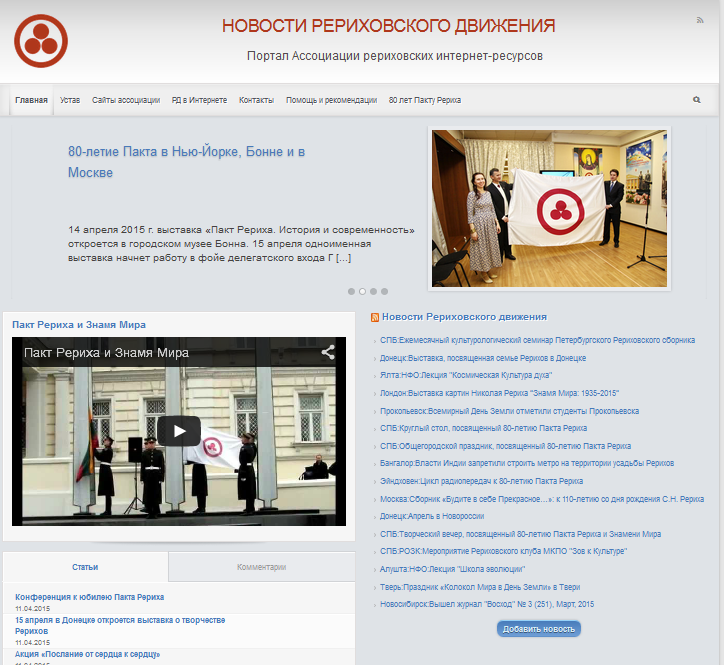724x665 pixels.
Task: Open news link Донецк: Апрель в Новороссии
Action: [431, 516]
